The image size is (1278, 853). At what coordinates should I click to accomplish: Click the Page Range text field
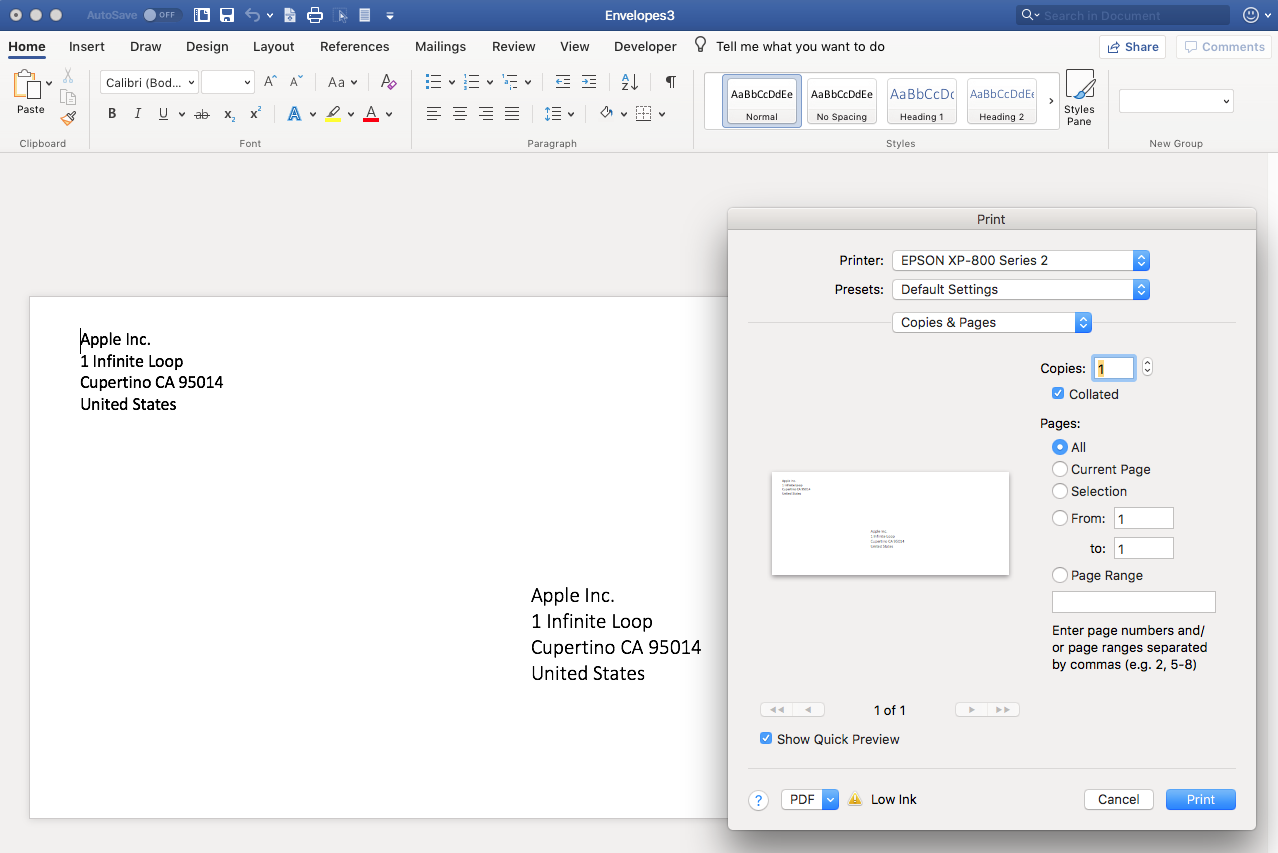(x=1134, y=601)
